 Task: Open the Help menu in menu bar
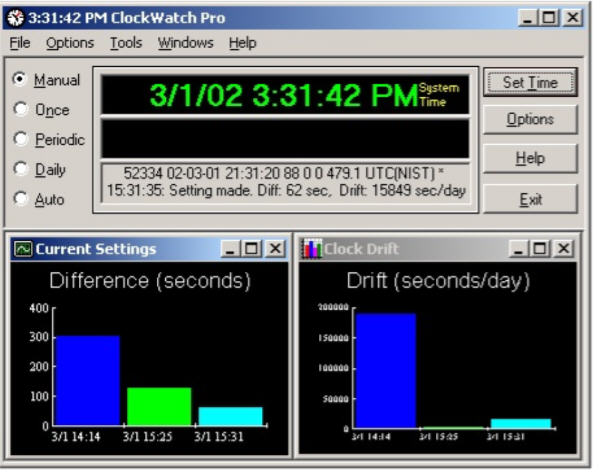[x=243, y=43]
